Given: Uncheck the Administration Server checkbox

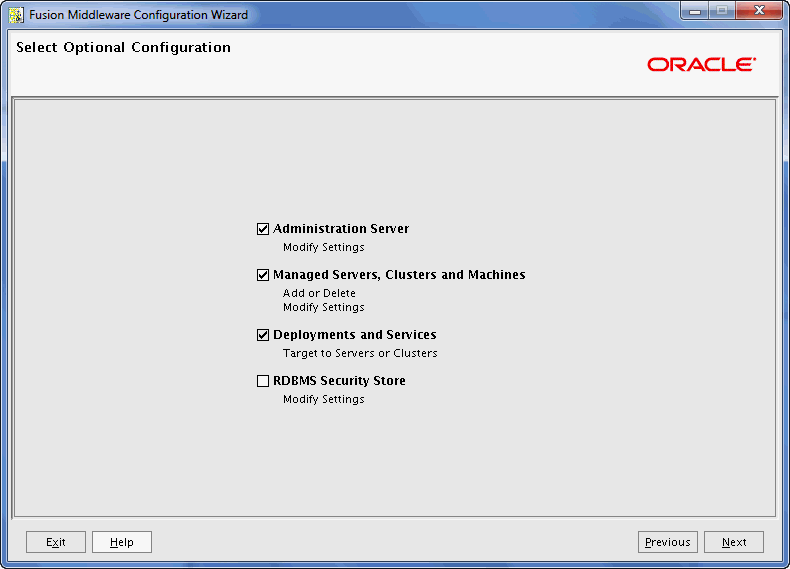Looking at the screenshot, I should 263,229.
